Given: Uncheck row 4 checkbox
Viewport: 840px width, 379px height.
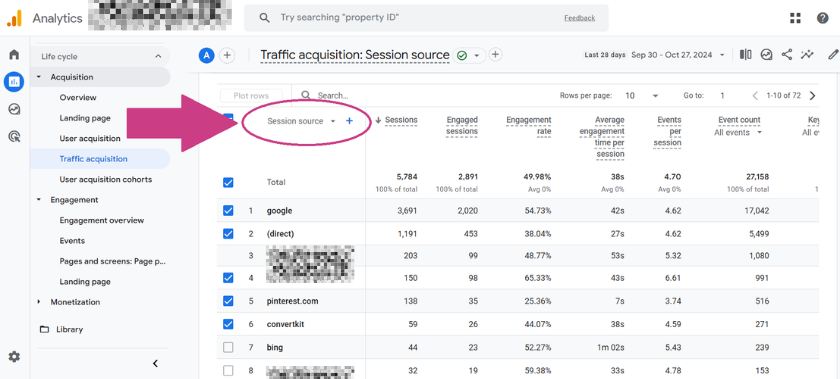Looking at the screenshot, I should 228,278.
